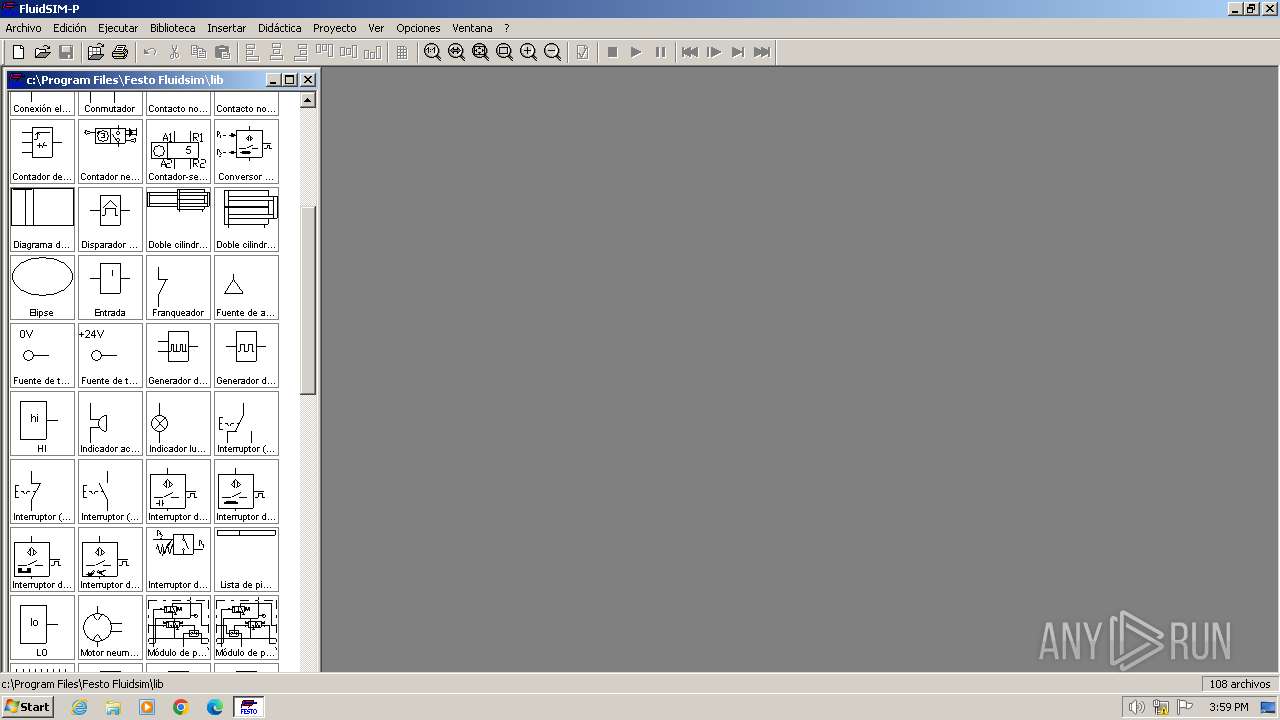Zoom to fit whole circuit
1280x720 pixels.
coord(480,52)
